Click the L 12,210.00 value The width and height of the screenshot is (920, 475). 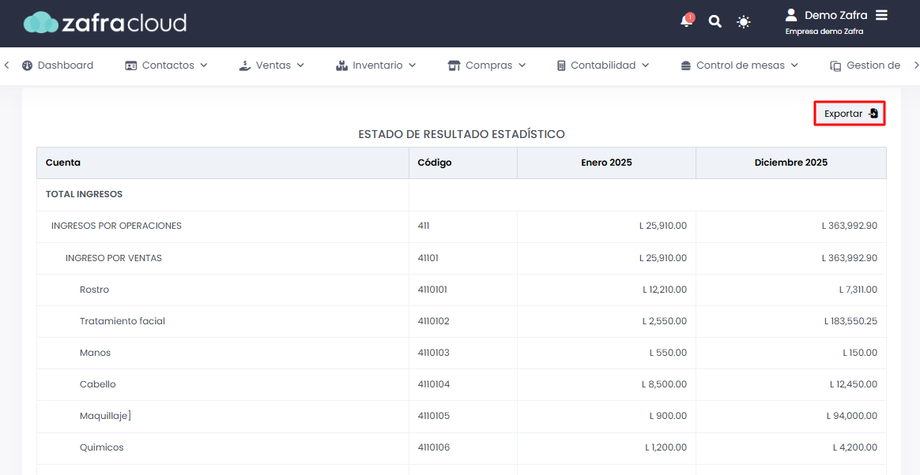click(x=664, y=290)
